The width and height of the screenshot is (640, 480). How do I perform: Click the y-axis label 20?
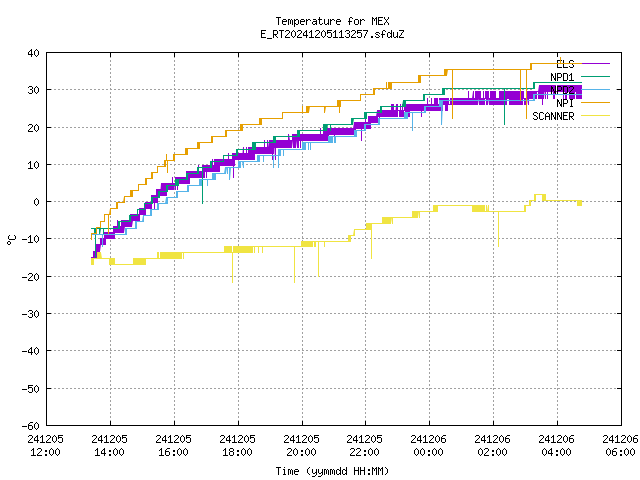(x=33, y=128)
